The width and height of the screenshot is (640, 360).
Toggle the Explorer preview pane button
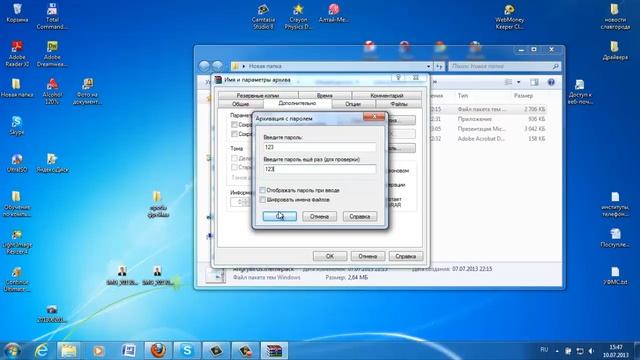click(534, 82)
